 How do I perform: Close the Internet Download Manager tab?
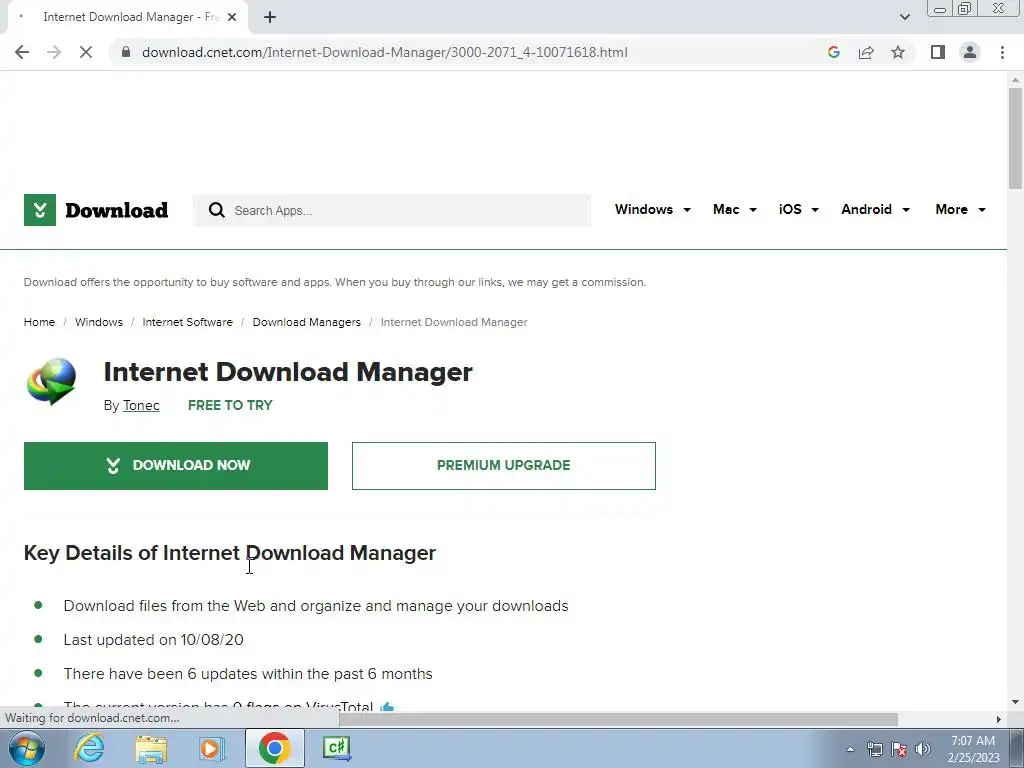point(232,17)
